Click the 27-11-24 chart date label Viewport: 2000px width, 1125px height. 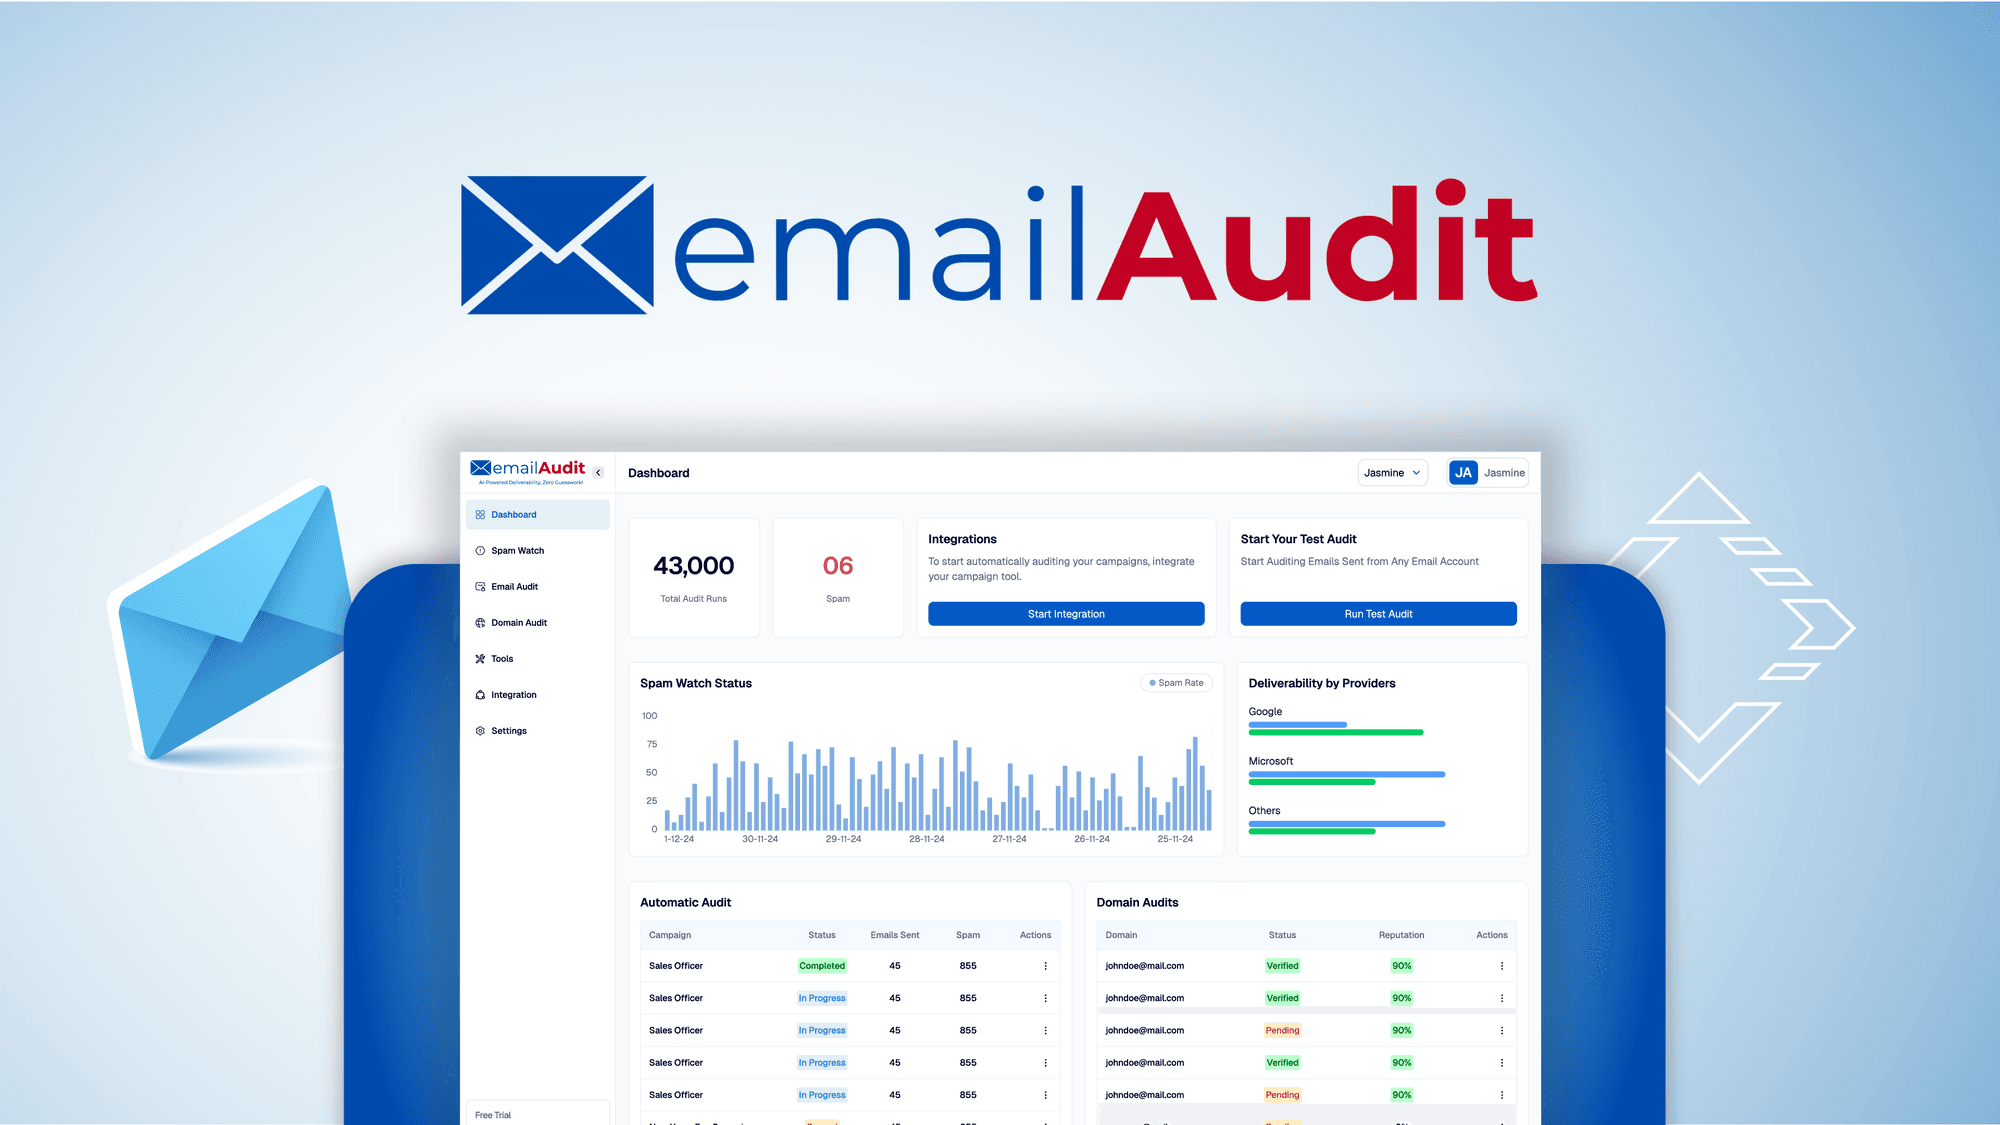tap(1009, 839)
